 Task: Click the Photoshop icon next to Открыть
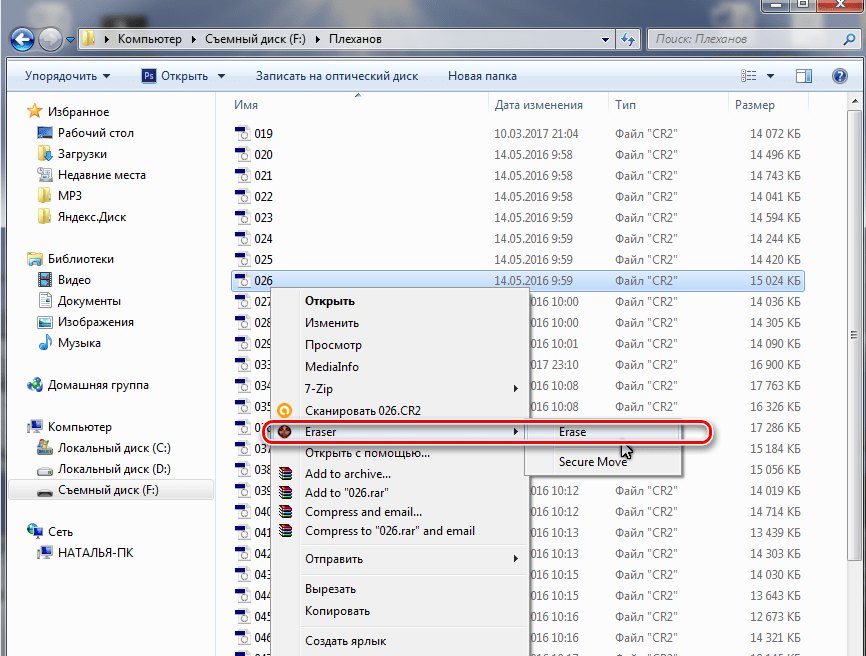149,76
